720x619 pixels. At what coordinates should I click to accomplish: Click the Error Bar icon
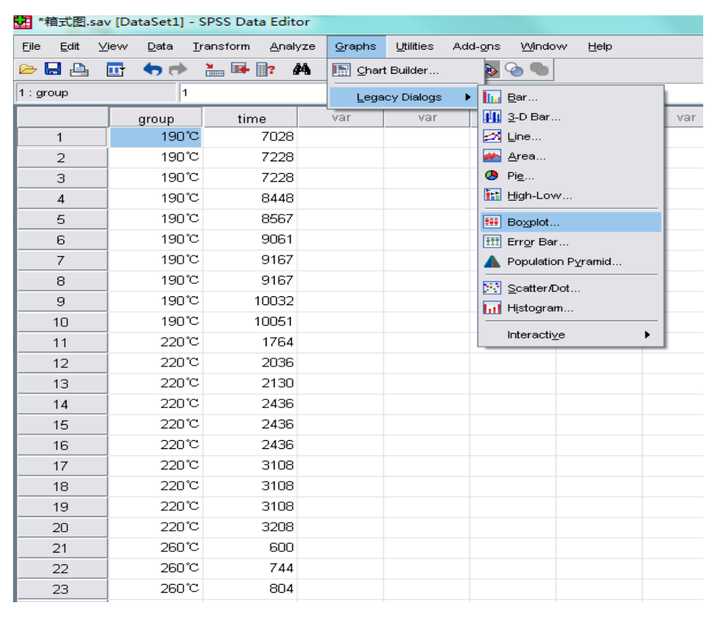point(492,242)
